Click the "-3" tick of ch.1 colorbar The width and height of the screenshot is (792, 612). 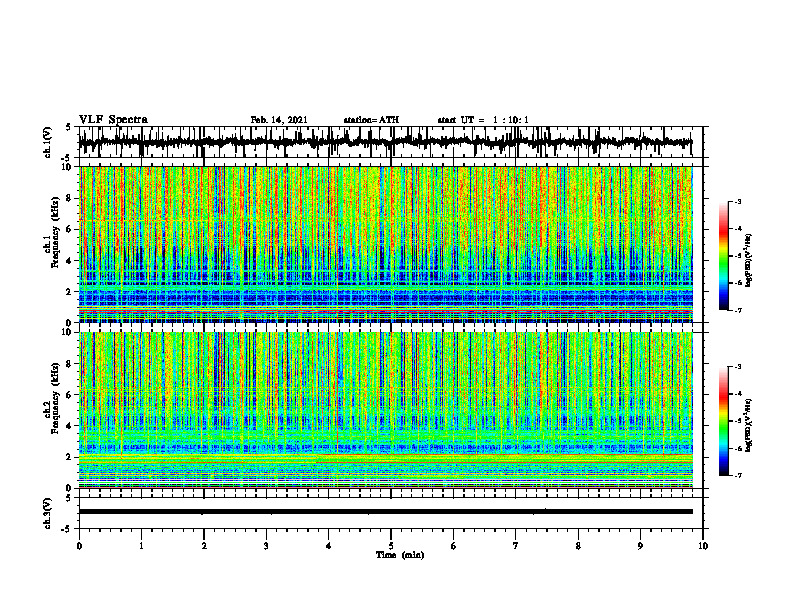(738, 201)
